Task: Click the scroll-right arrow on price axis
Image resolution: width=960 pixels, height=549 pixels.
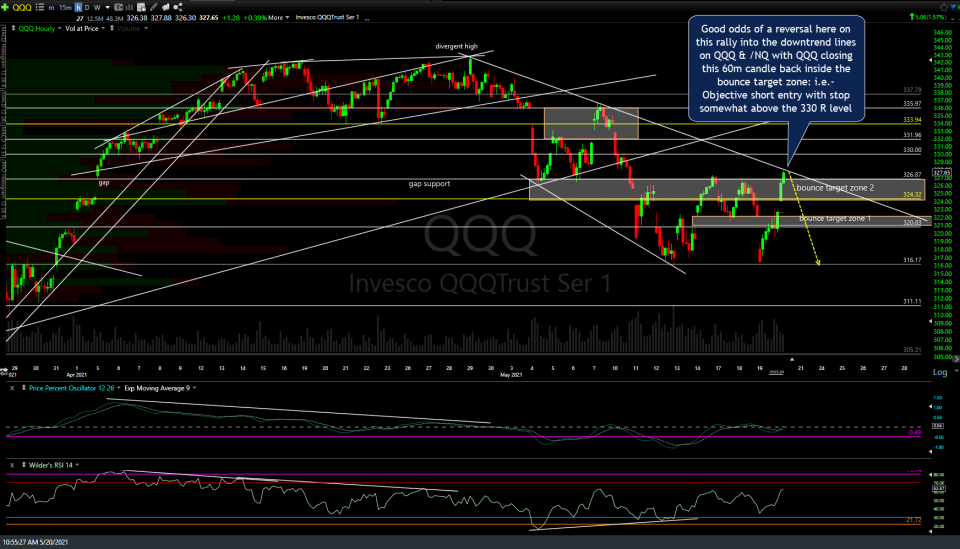Action: (x=956, y=359)
